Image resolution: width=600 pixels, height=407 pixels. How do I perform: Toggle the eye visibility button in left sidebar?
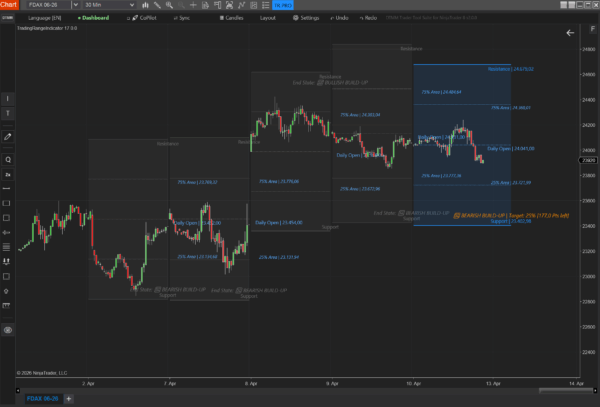point(8,330)
